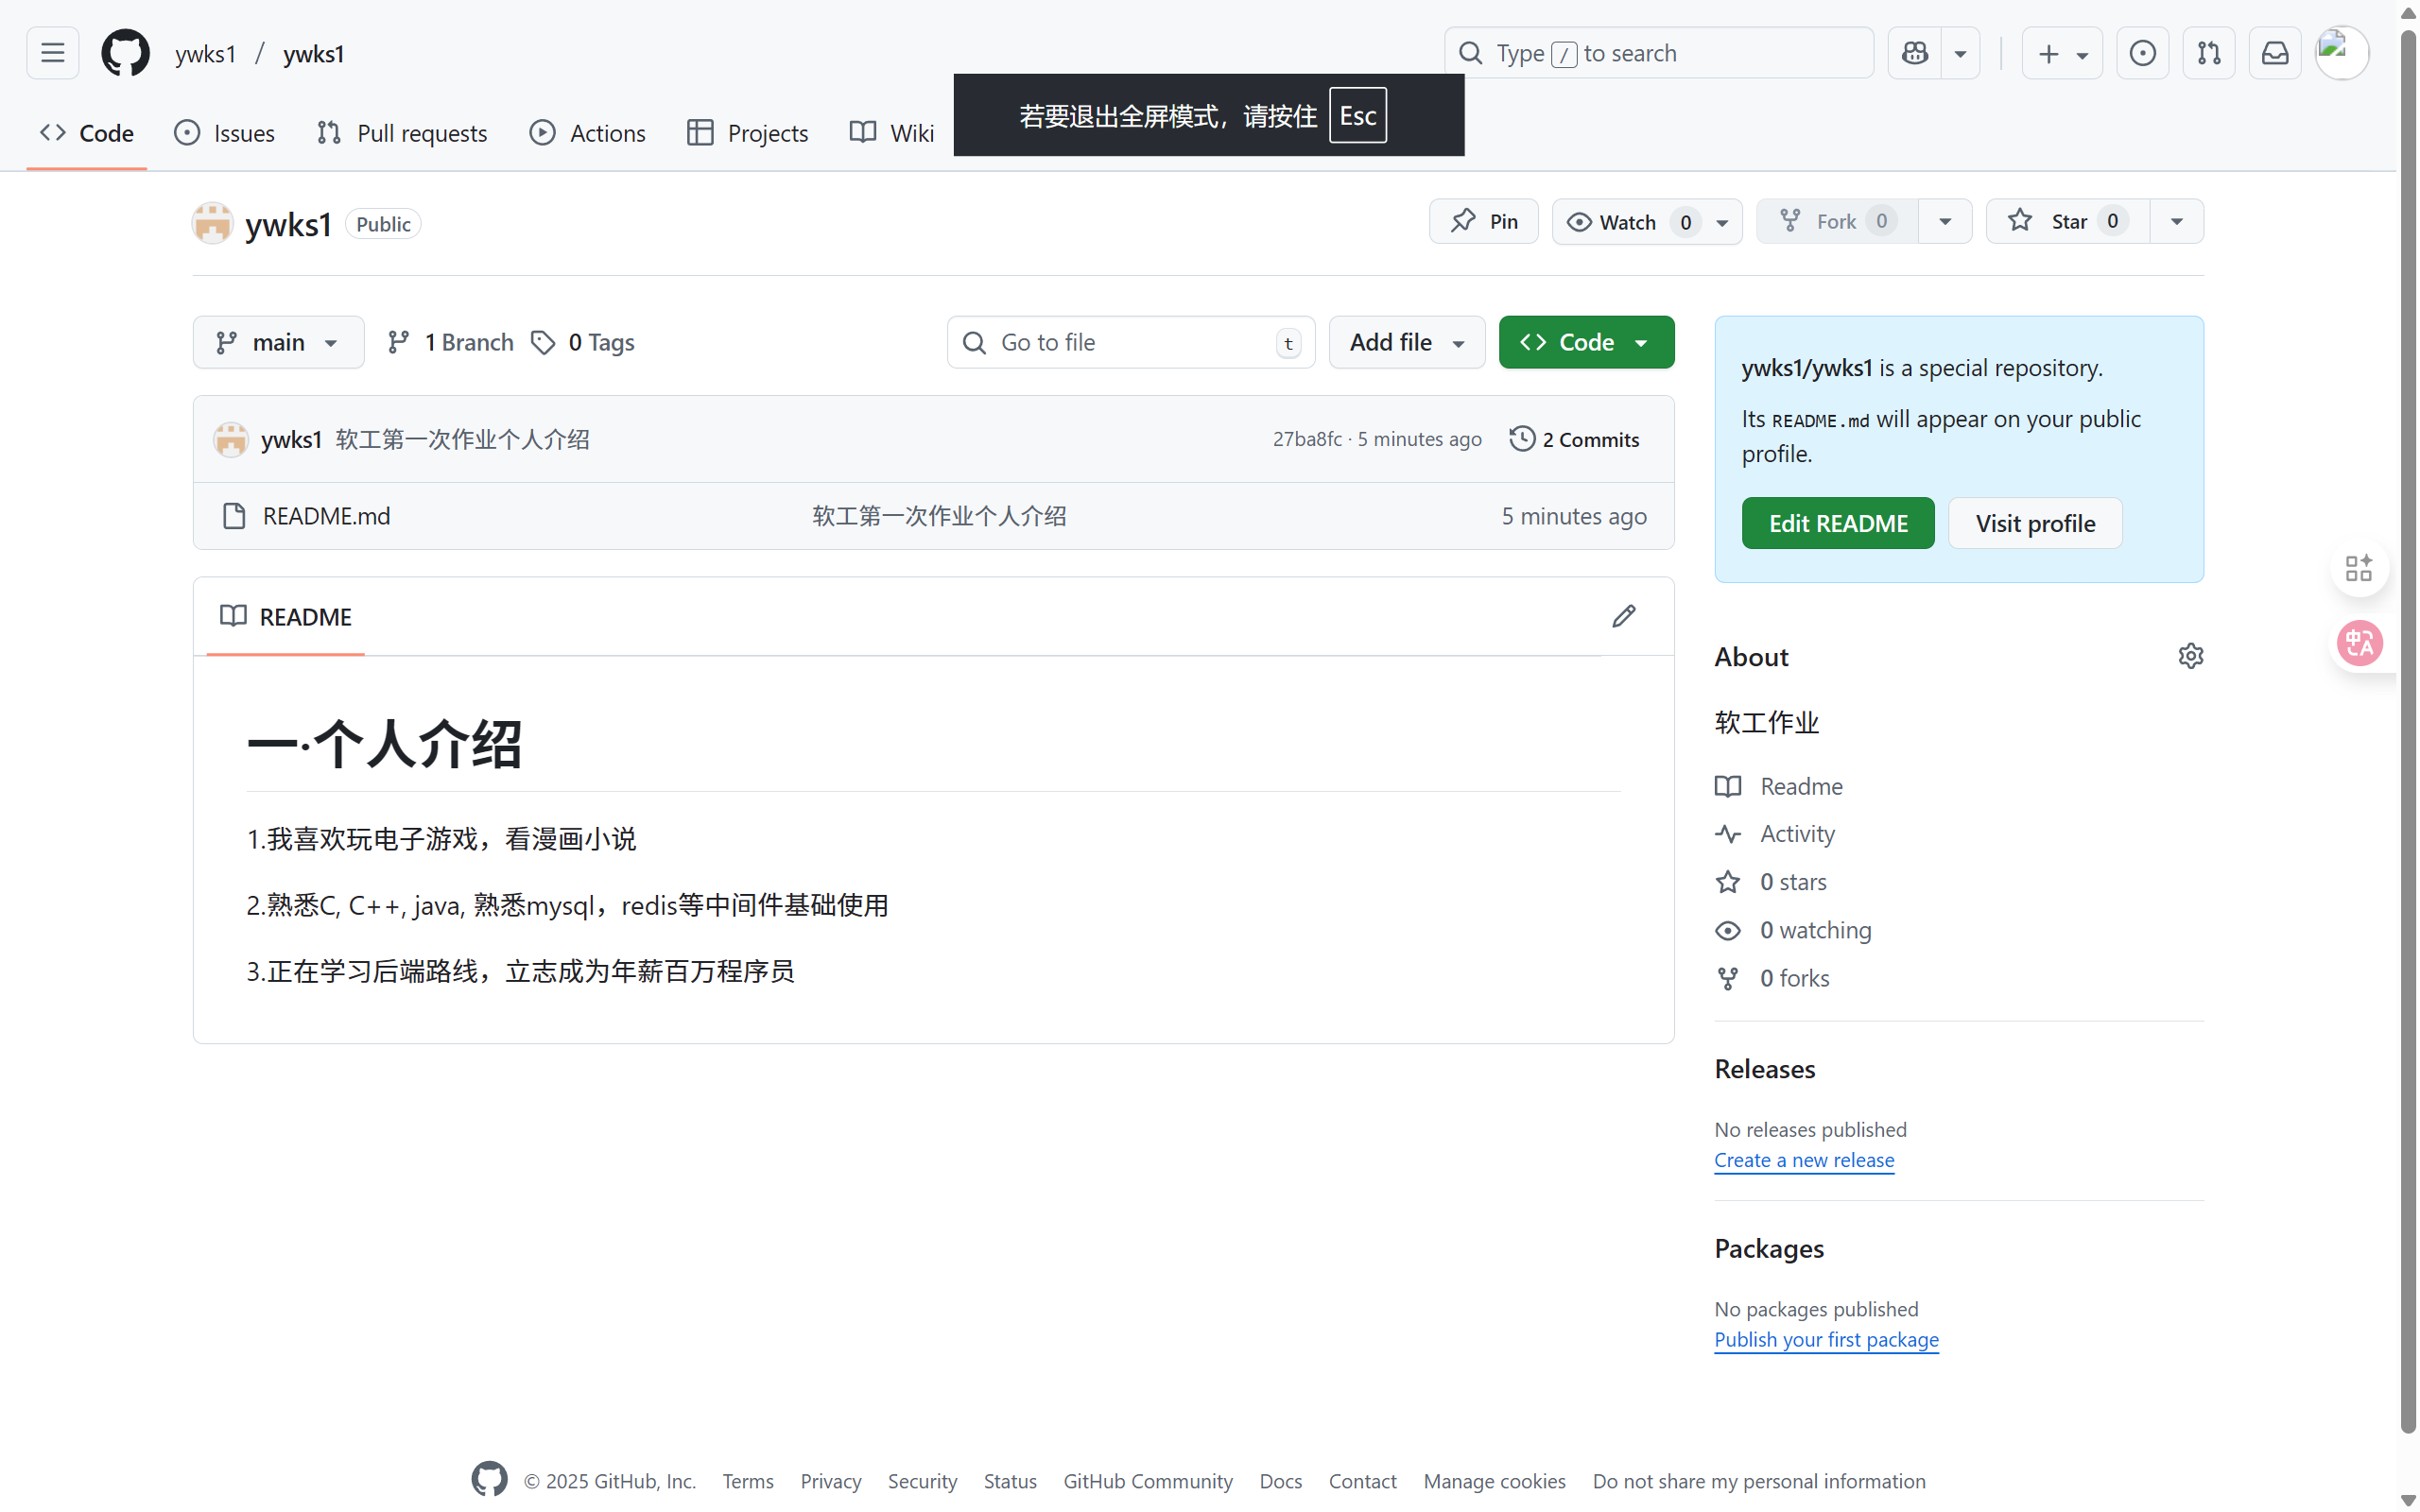Click the Visit profile button
Screen dimensions: 2420x1512
coord(2034,523)
